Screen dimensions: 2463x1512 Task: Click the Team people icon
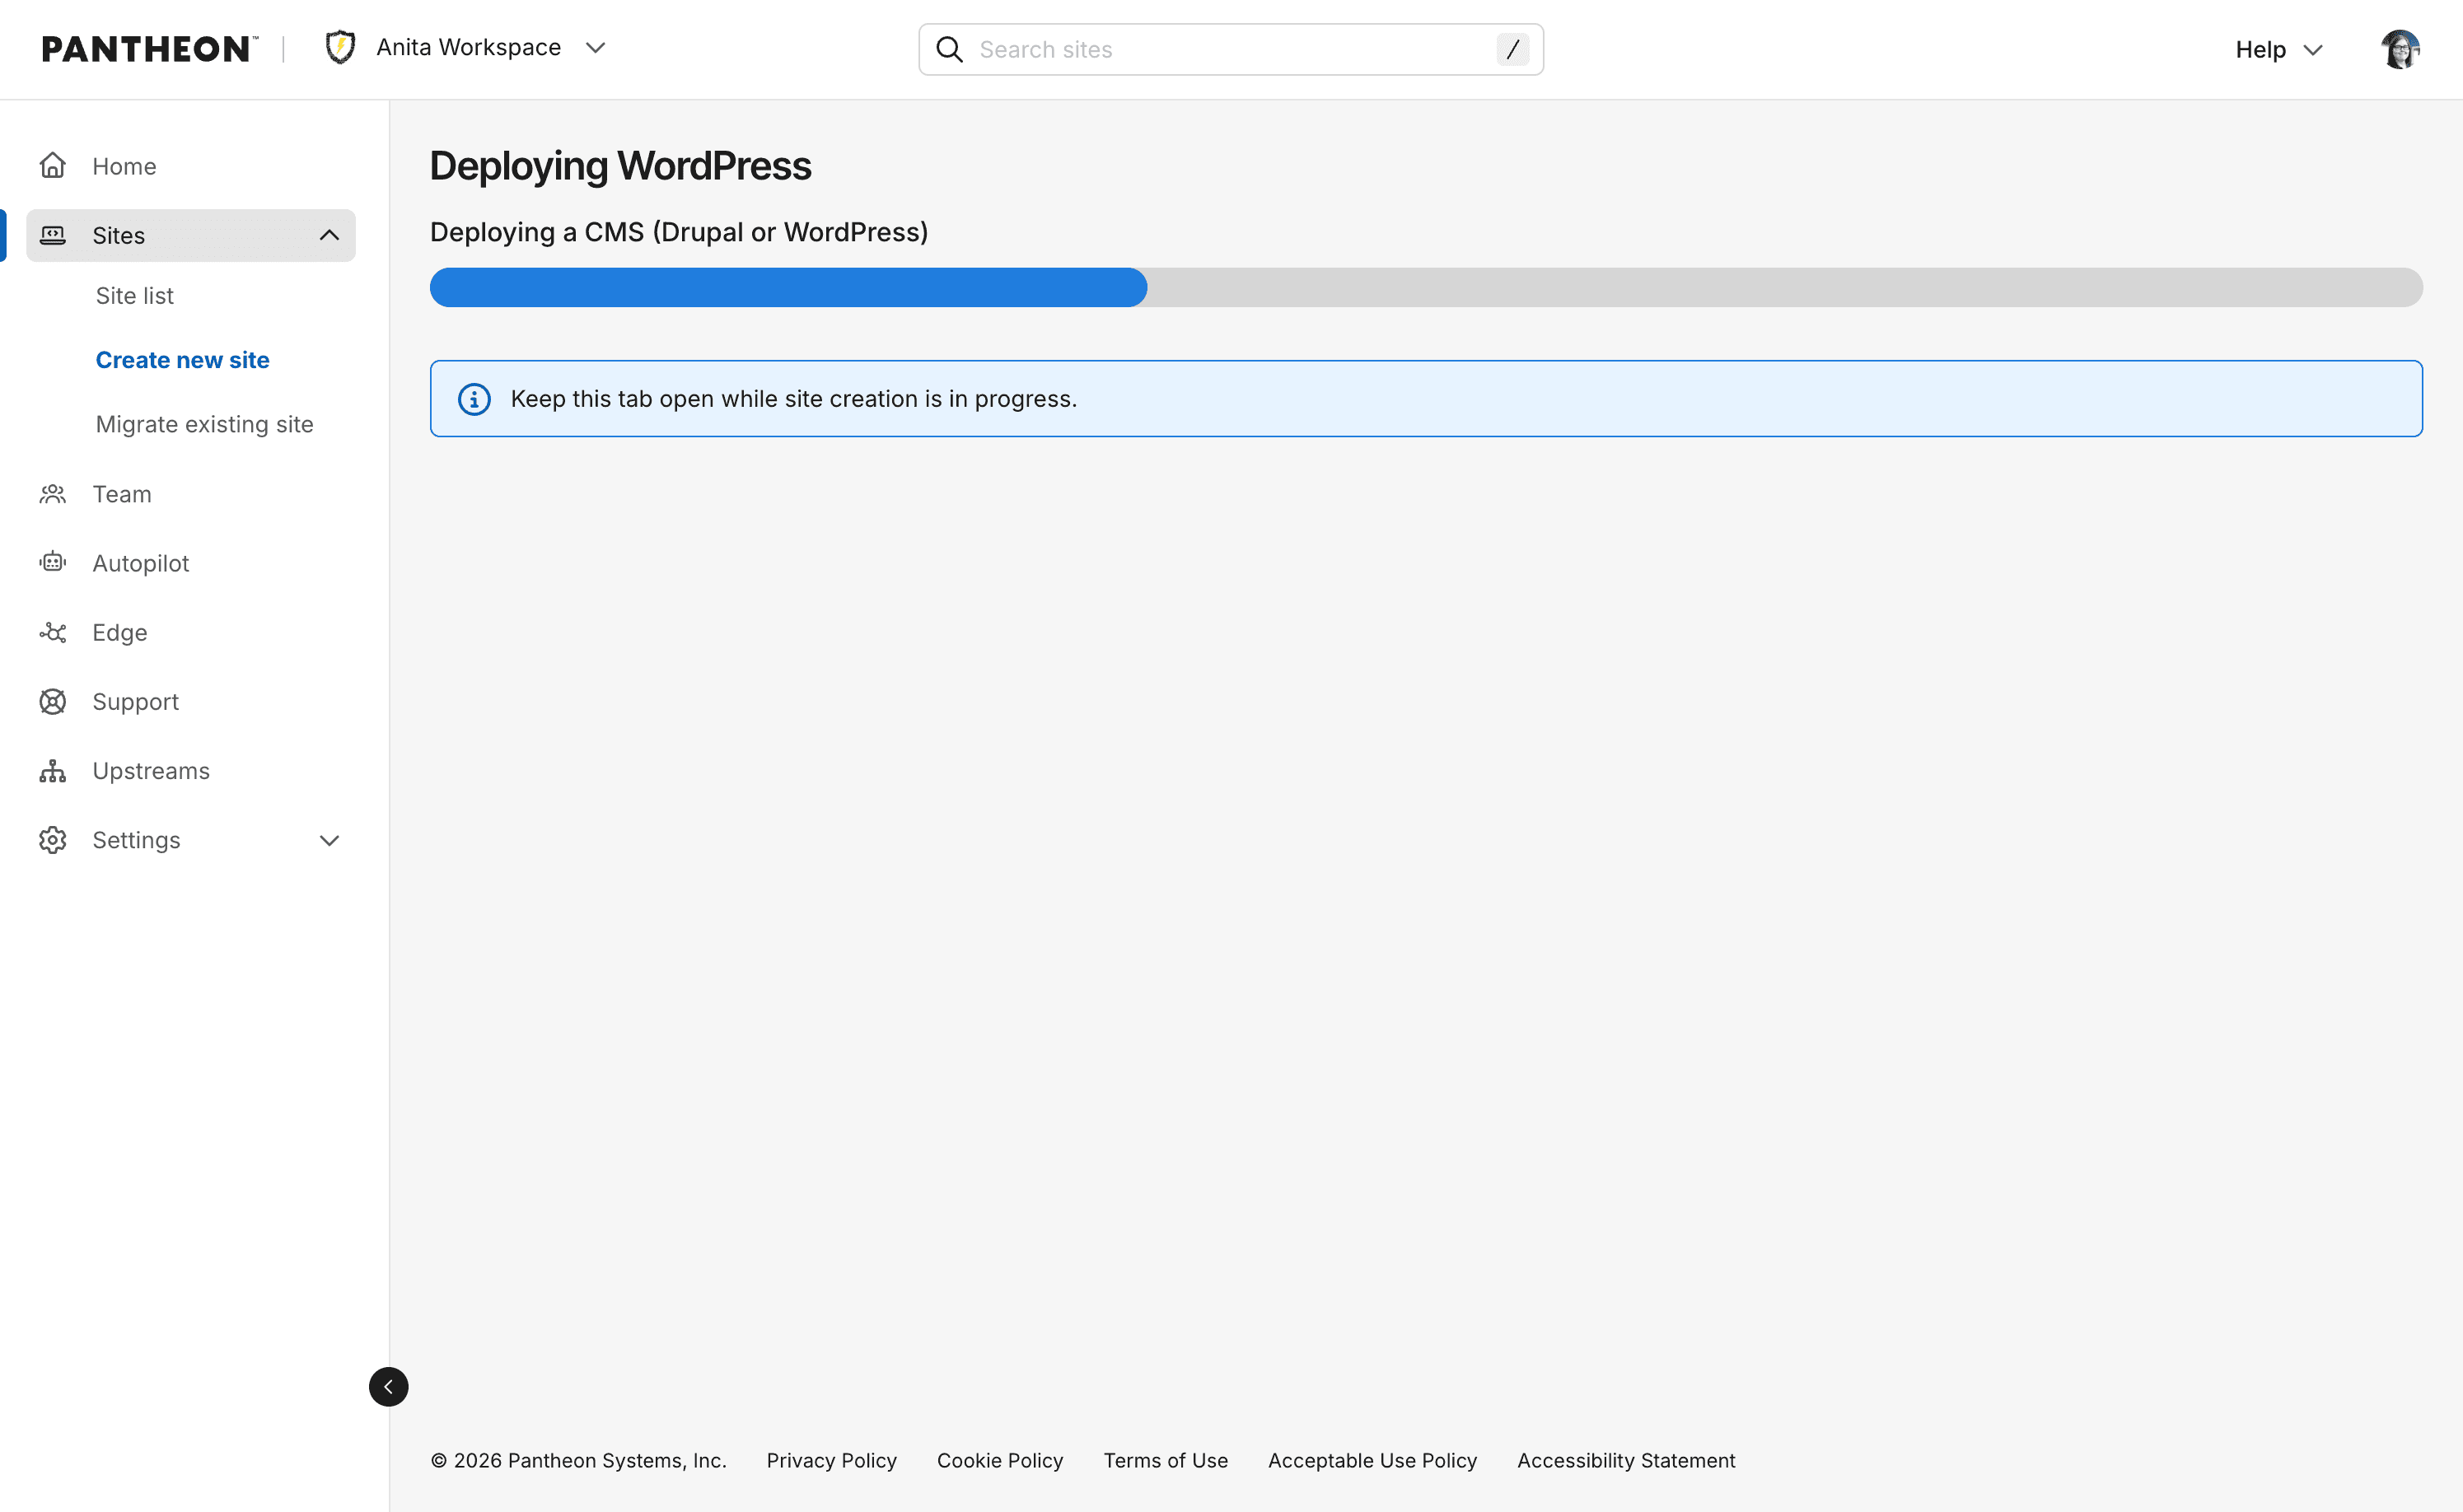pos(53,494)
